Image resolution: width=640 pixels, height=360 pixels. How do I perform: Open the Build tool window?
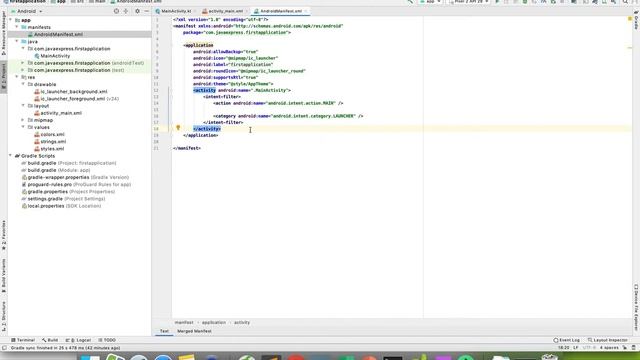pos(50,340)
